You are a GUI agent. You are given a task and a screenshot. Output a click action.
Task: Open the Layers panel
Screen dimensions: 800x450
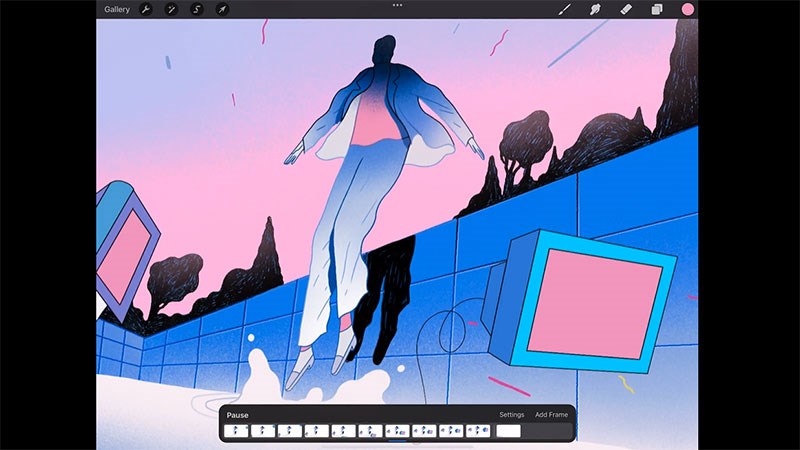(x=657, y=9)
